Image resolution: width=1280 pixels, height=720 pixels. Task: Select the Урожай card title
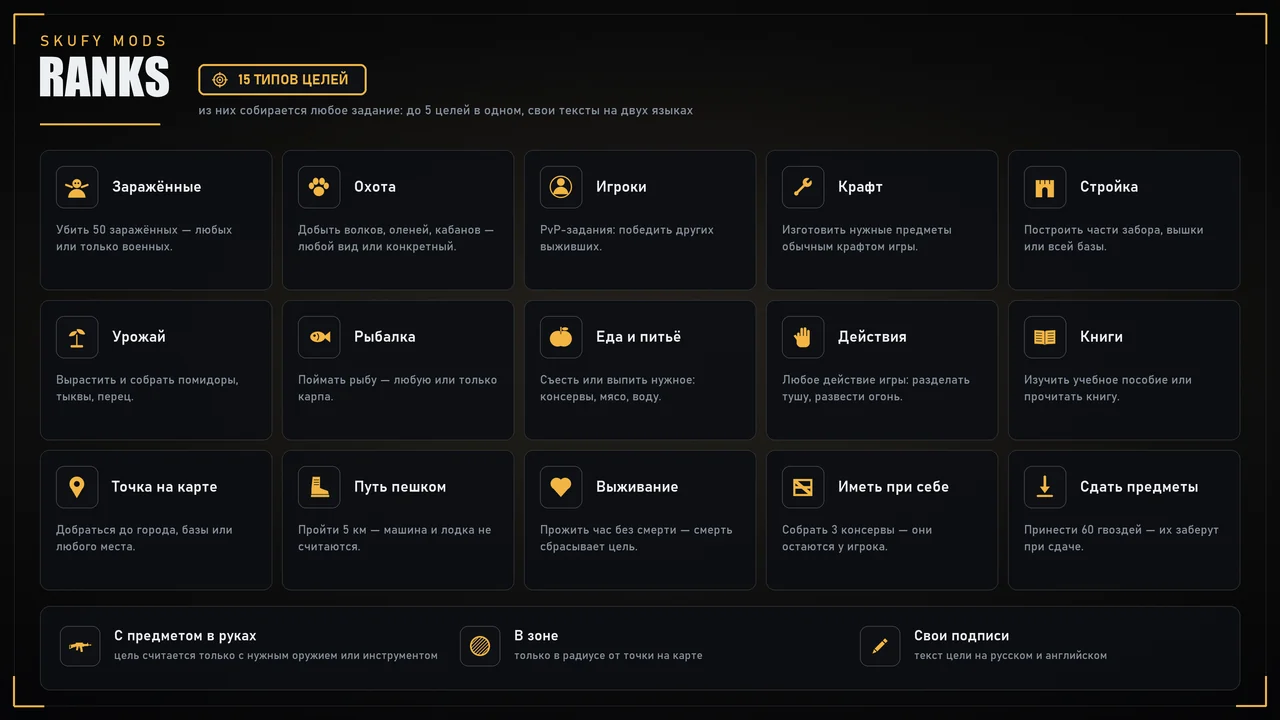tap(139, 337)
